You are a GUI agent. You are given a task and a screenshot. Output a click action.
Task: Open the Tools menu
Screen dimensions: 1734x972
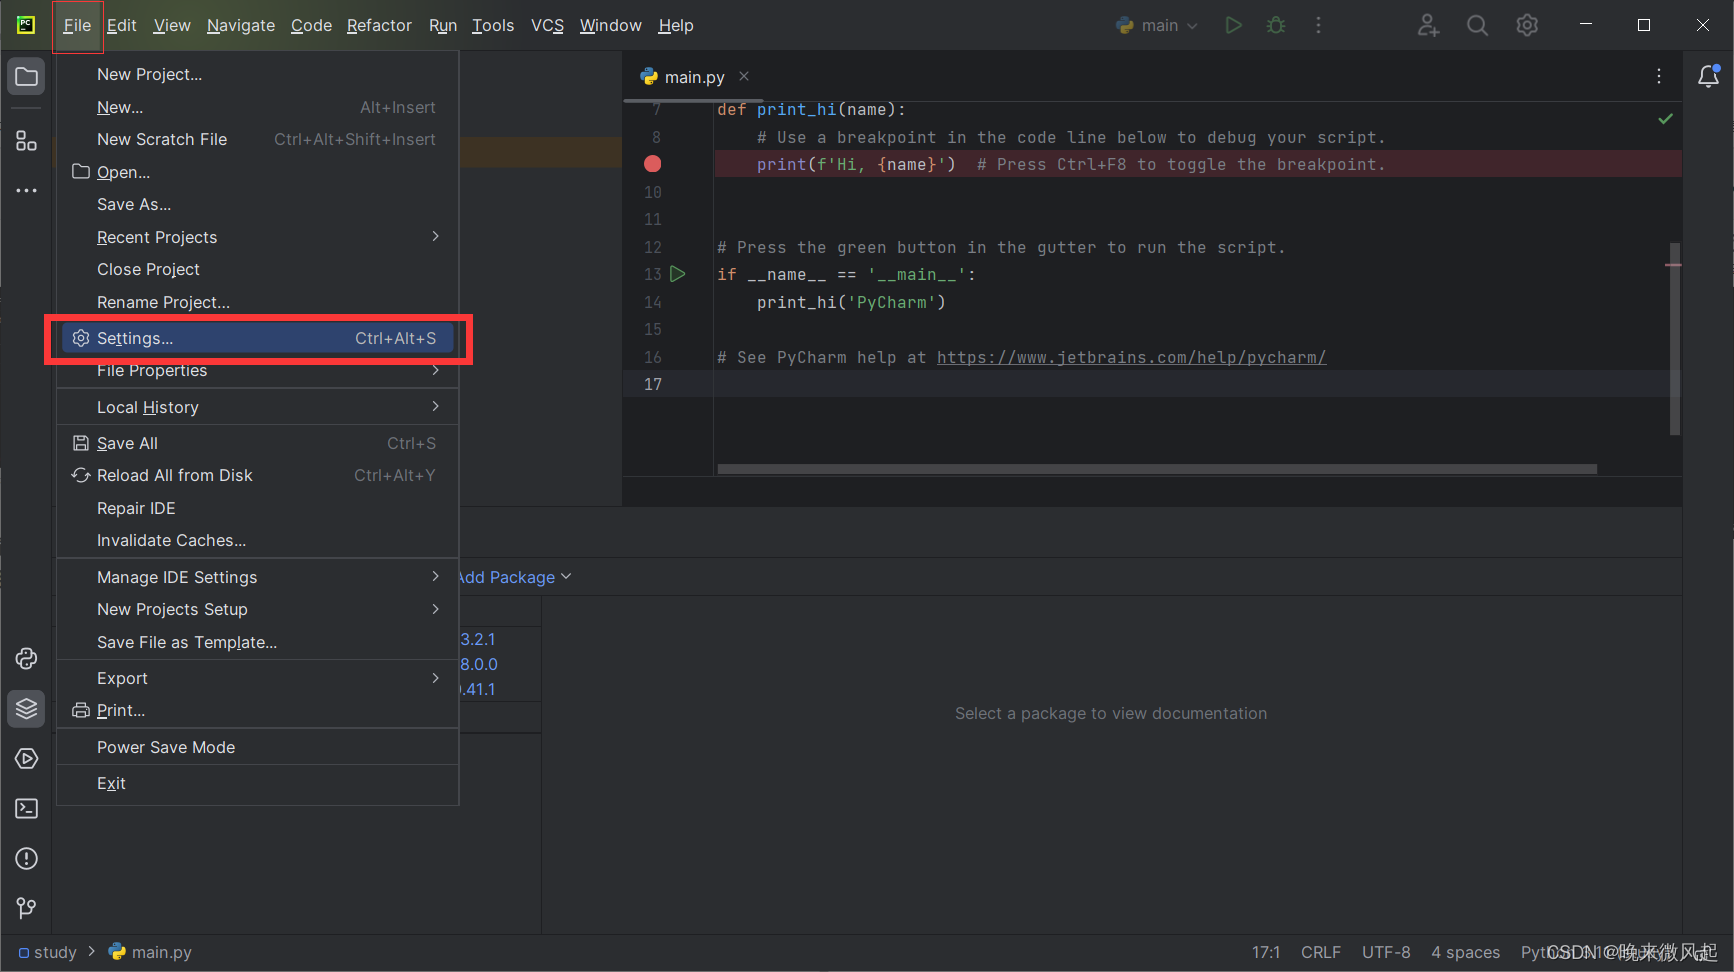tap(493, 25)
